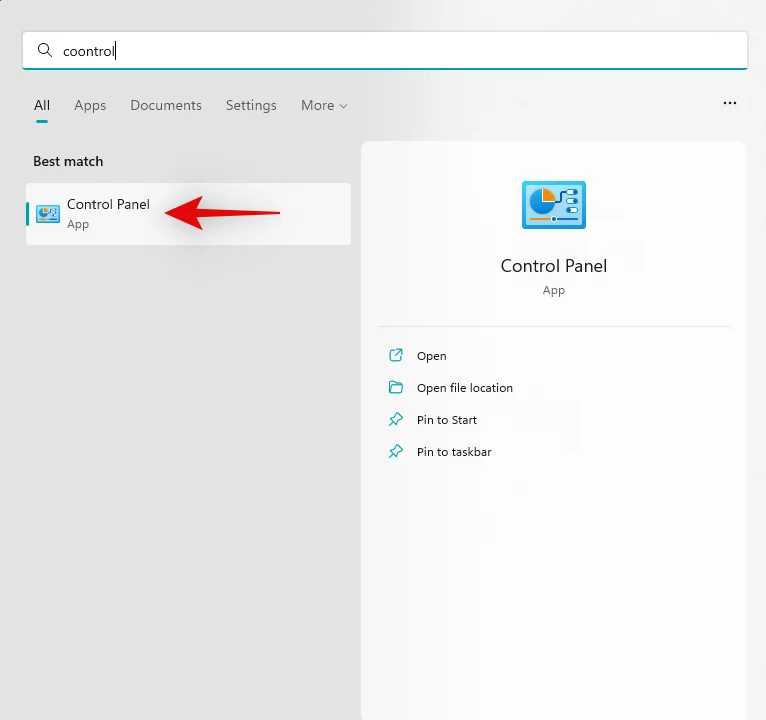Click the magnifying glass search icon

click(x=44, y=50)
